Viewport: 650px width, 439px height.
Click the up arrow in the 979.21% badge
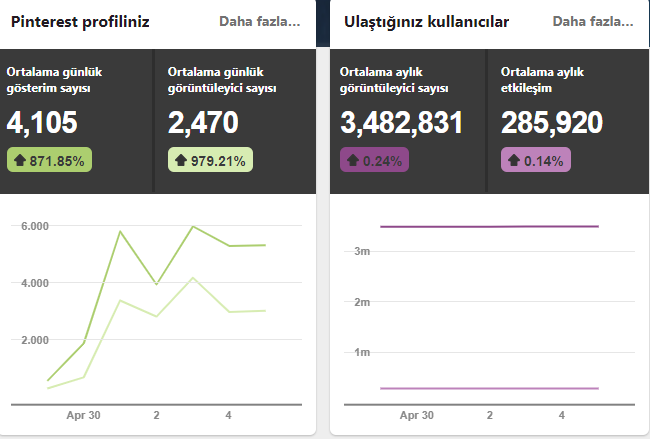click(181, 160)
